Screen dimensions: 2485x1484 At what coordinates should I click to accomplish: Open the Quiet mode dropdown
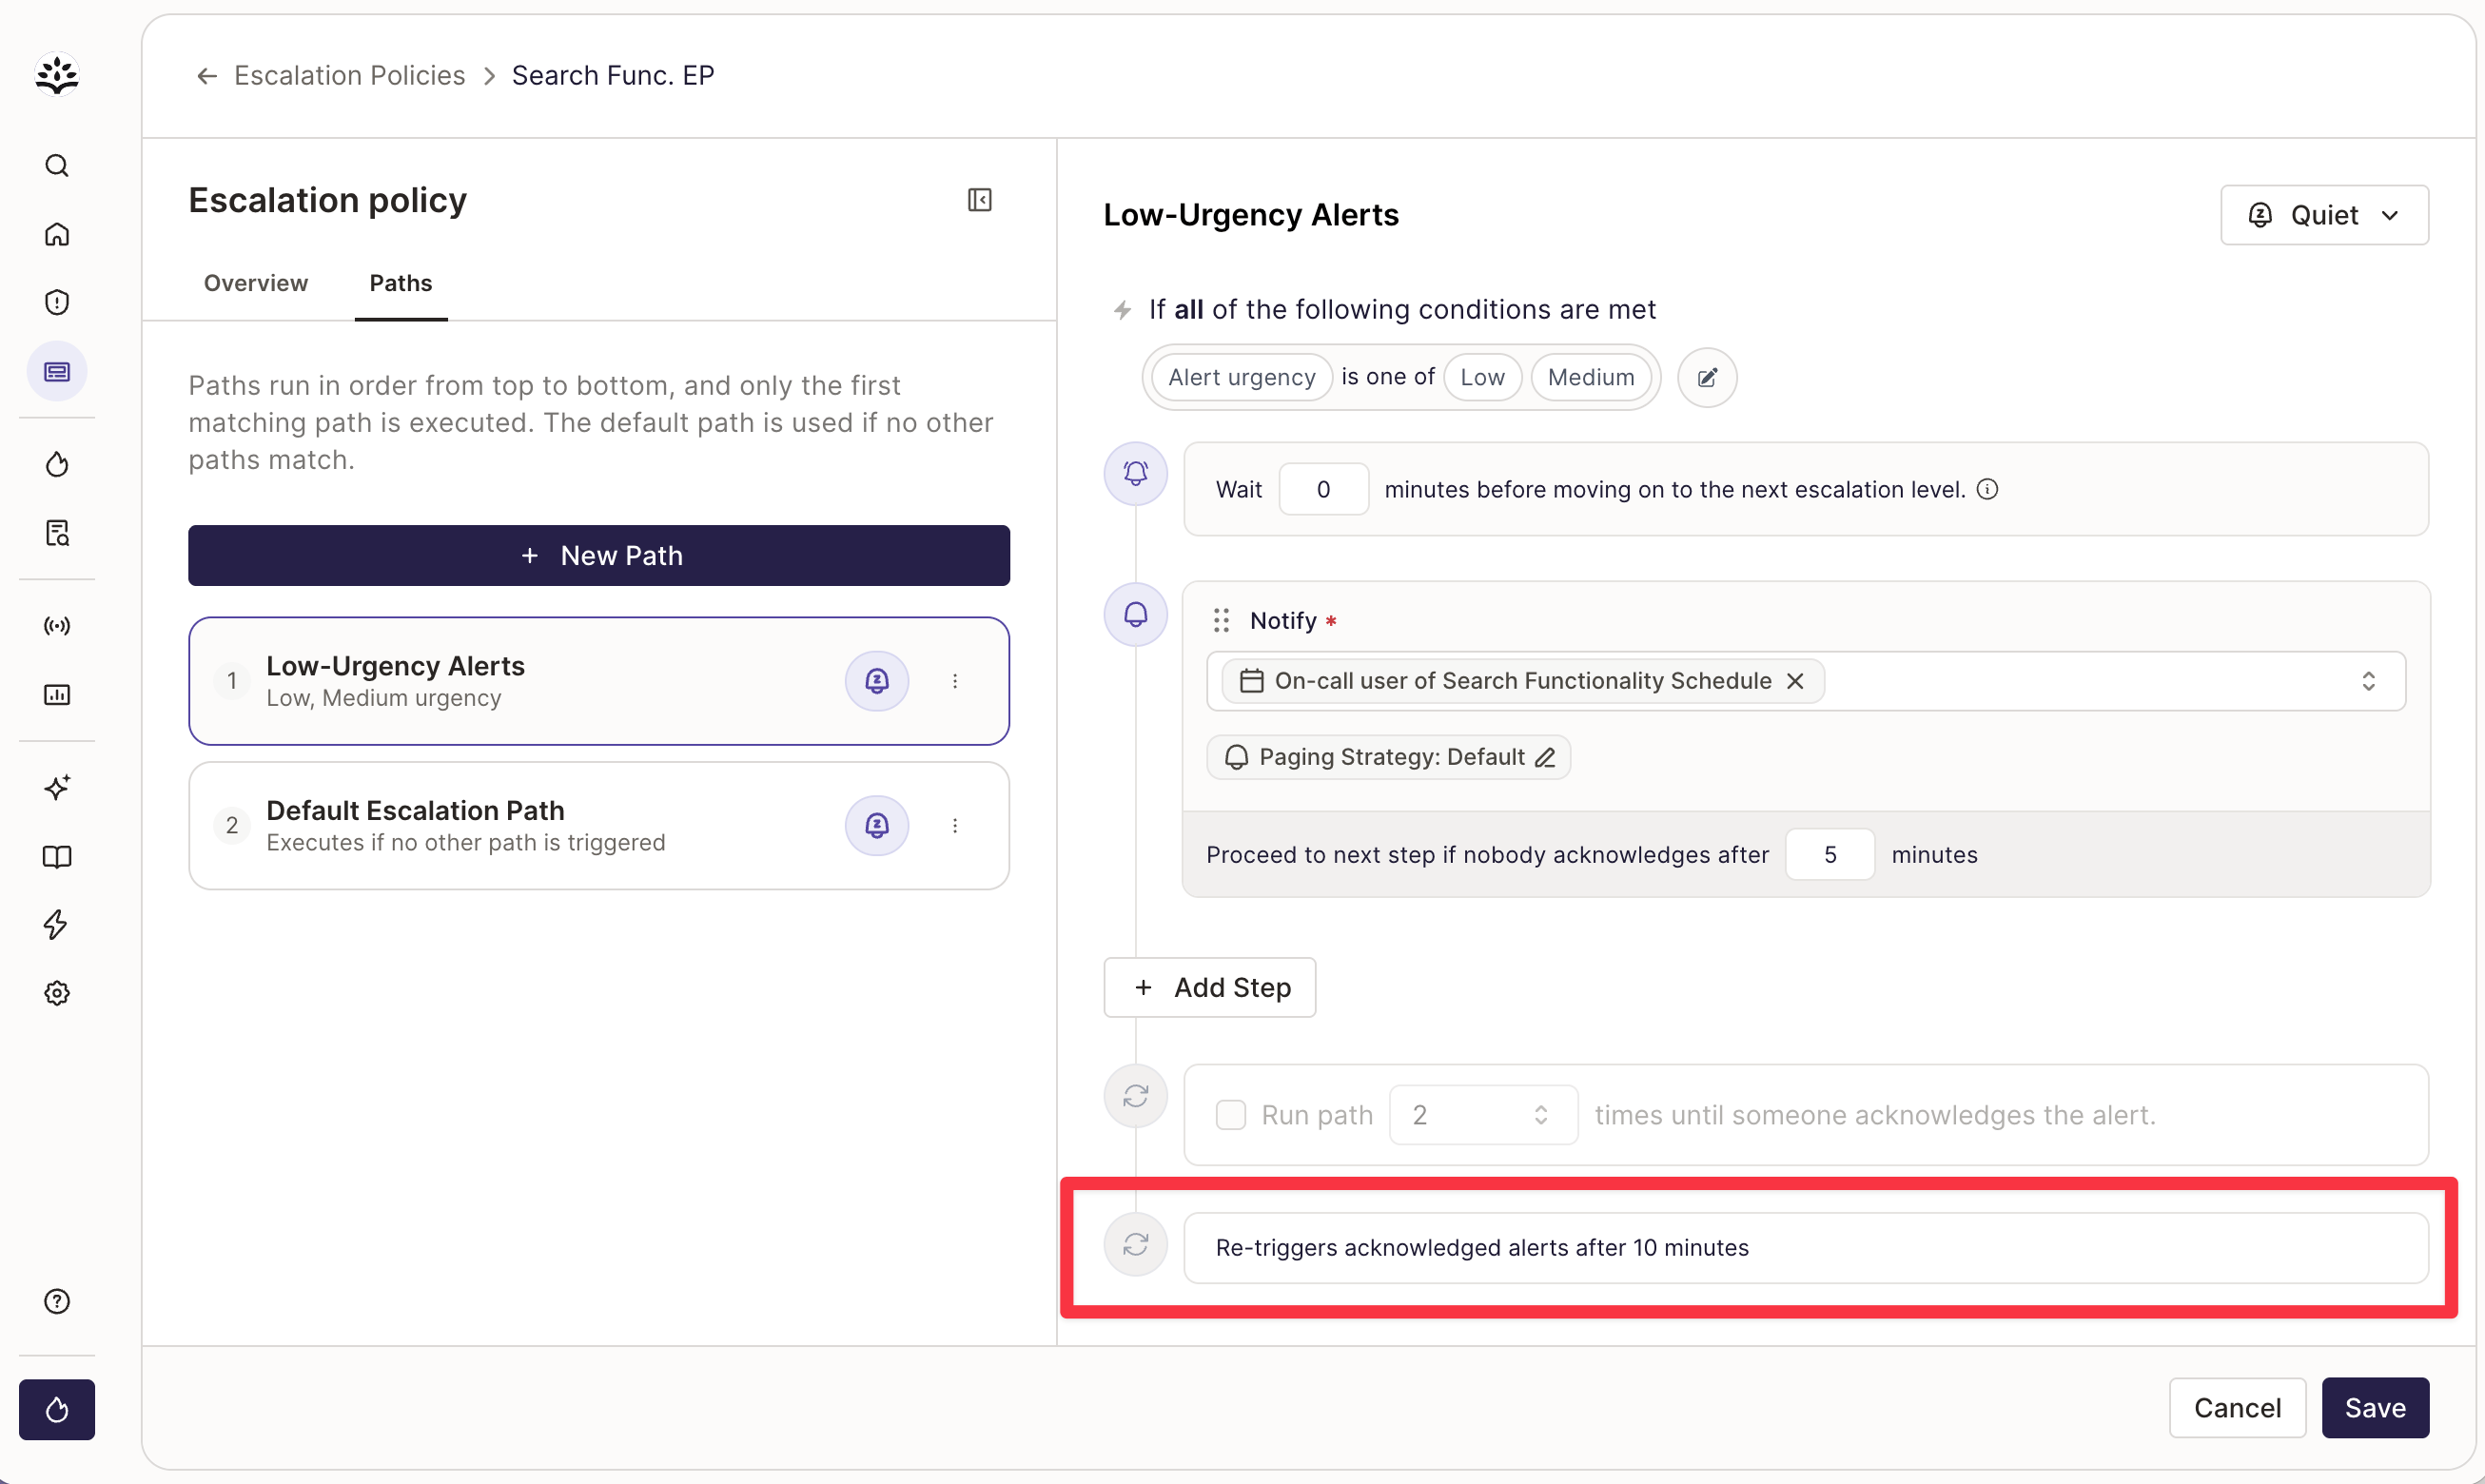click(x=2324, y=215)
